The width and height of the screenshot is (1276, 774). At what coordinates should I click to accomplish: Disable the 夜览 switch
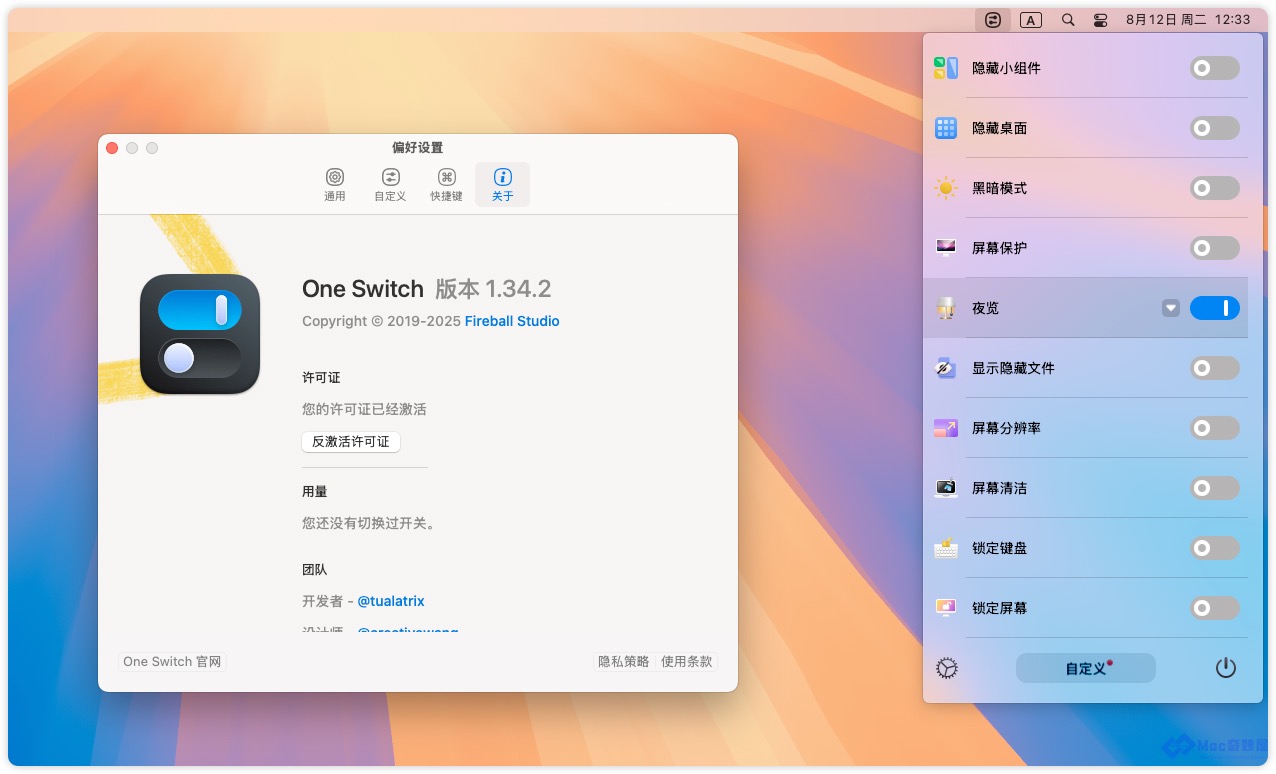[x=1215, y=308]
